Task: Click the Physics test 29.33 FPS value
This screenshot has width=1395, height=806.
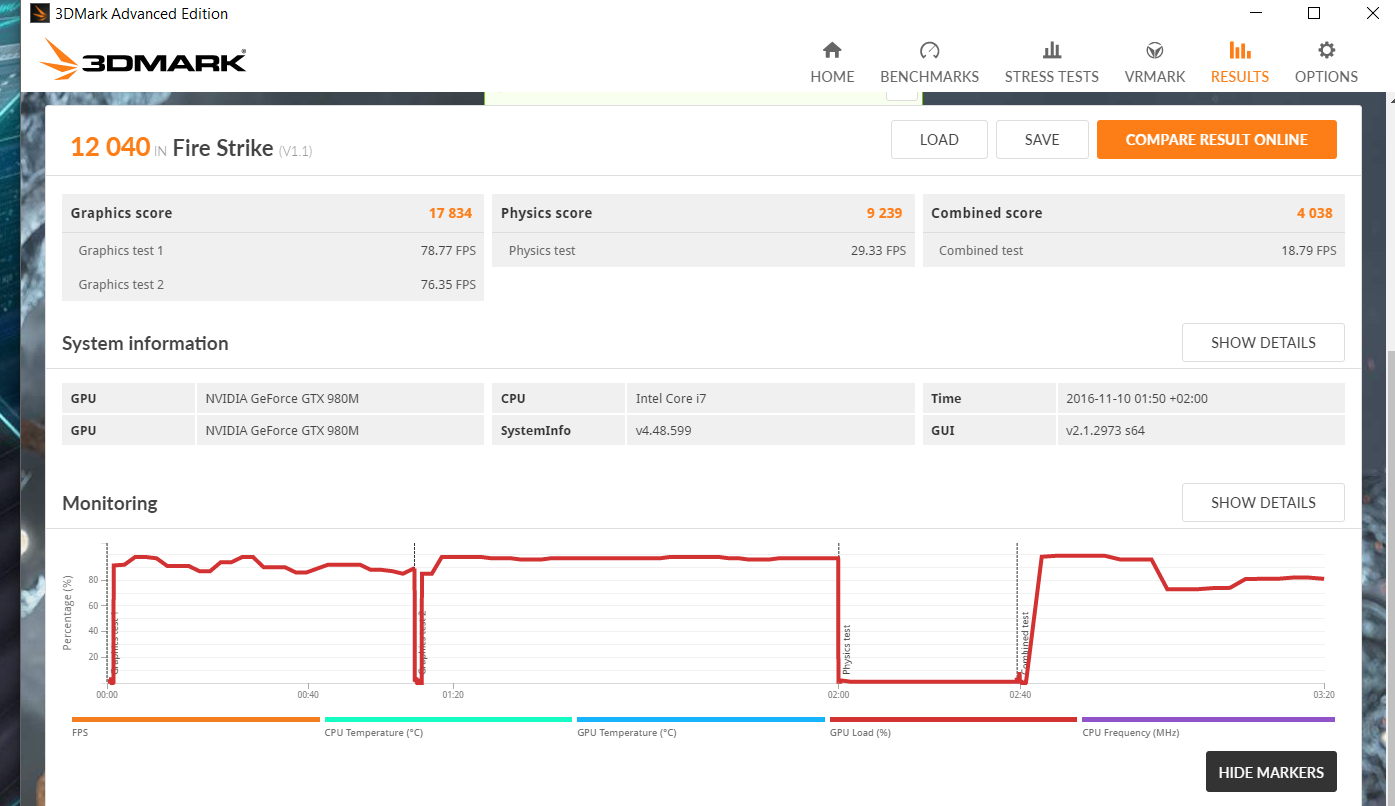Action: tap(878, 251)
